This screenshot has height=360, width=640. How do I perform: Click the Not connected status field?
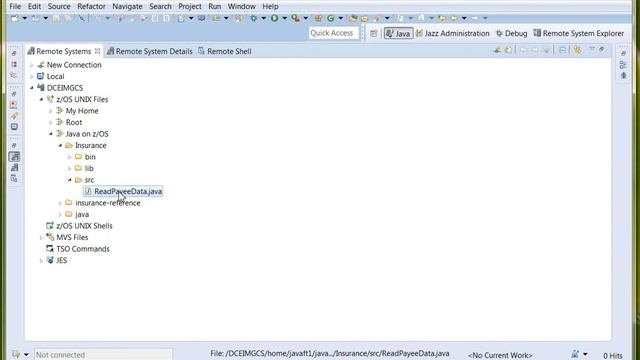[103, 354]
